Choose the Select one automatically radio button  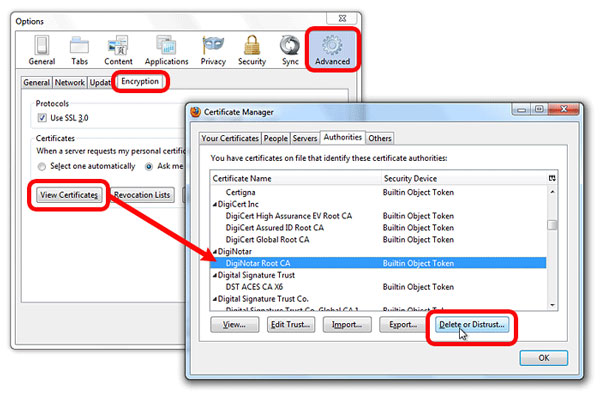coord(42,166)
